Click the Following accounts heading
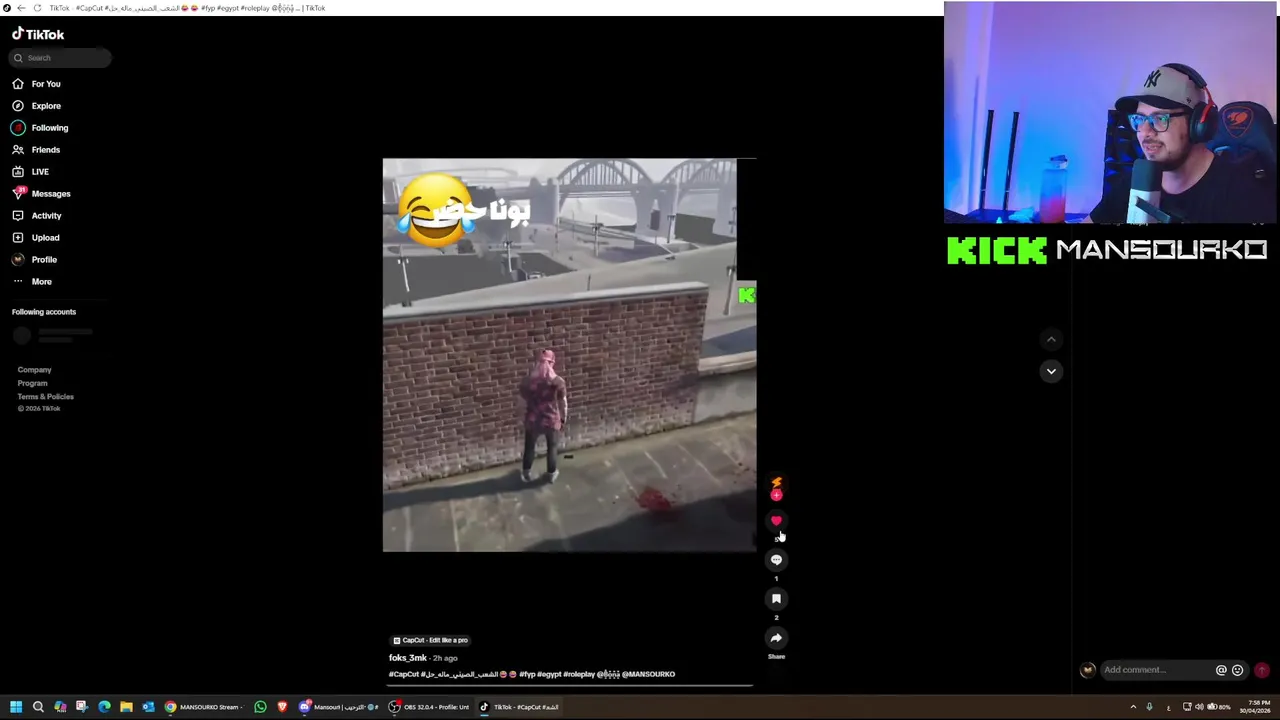 click(x=44, y=312)
